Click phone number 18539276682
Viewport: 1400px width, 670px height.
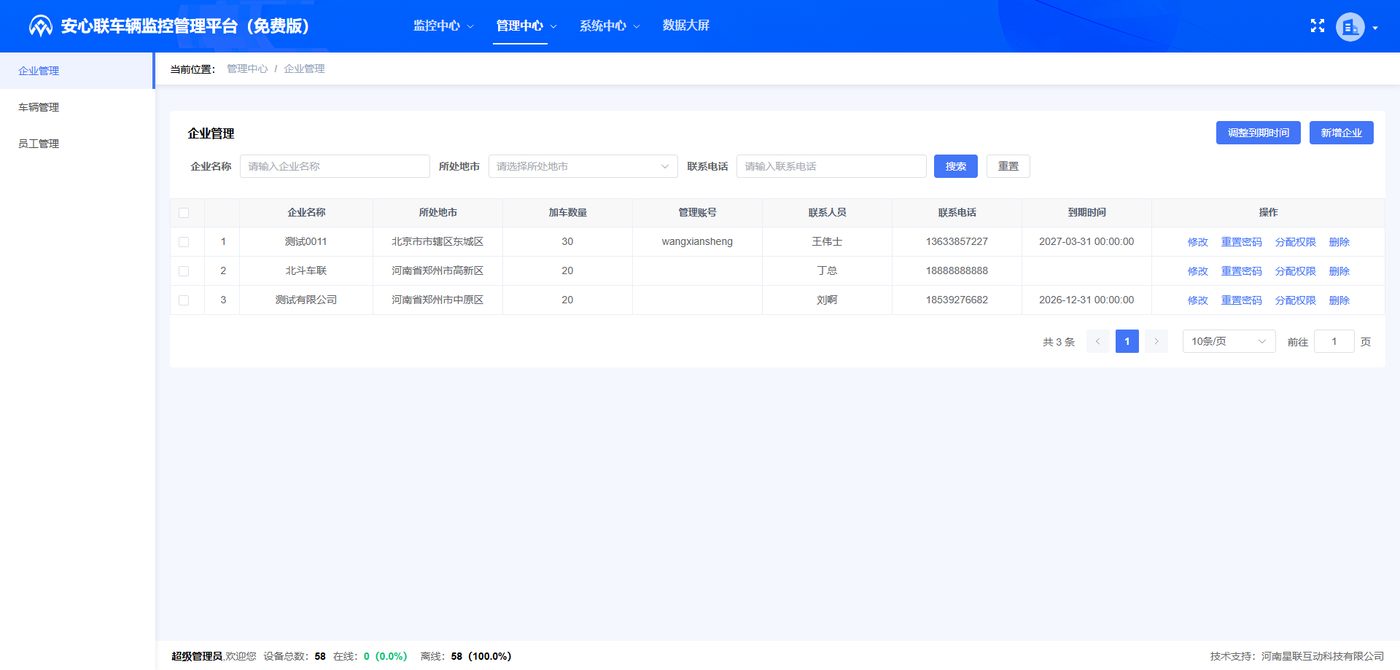(x=957, y=300)
